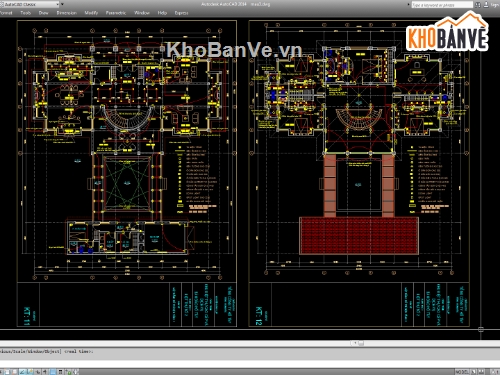The height and width of the screenshot is (375, 500).
Task: Open the Dimension menu
Action: tap(66, 13)
